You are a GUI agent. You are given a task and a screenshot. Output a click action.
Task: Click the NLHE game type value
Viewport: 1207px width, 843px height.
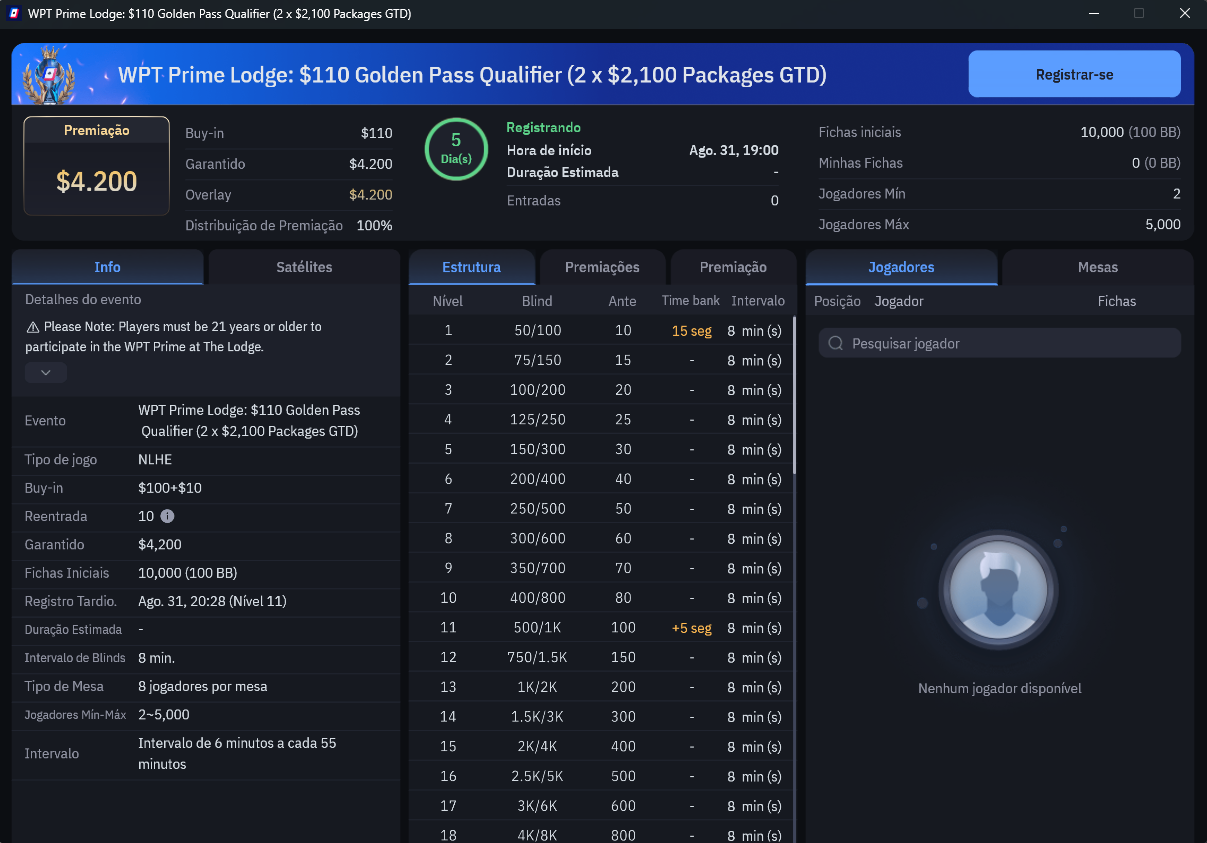[155, 460]
